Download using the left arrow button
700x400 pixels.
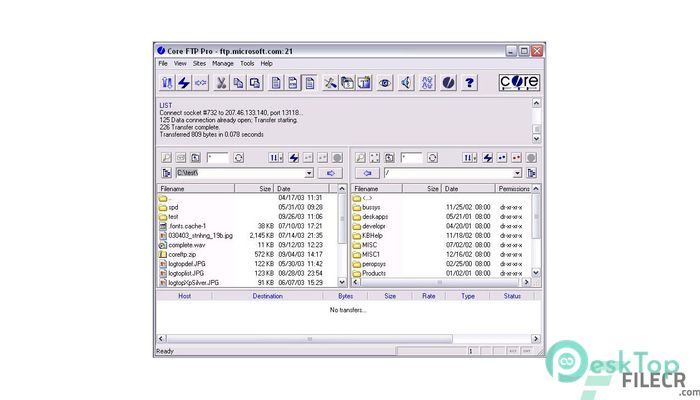click(367, 173)
